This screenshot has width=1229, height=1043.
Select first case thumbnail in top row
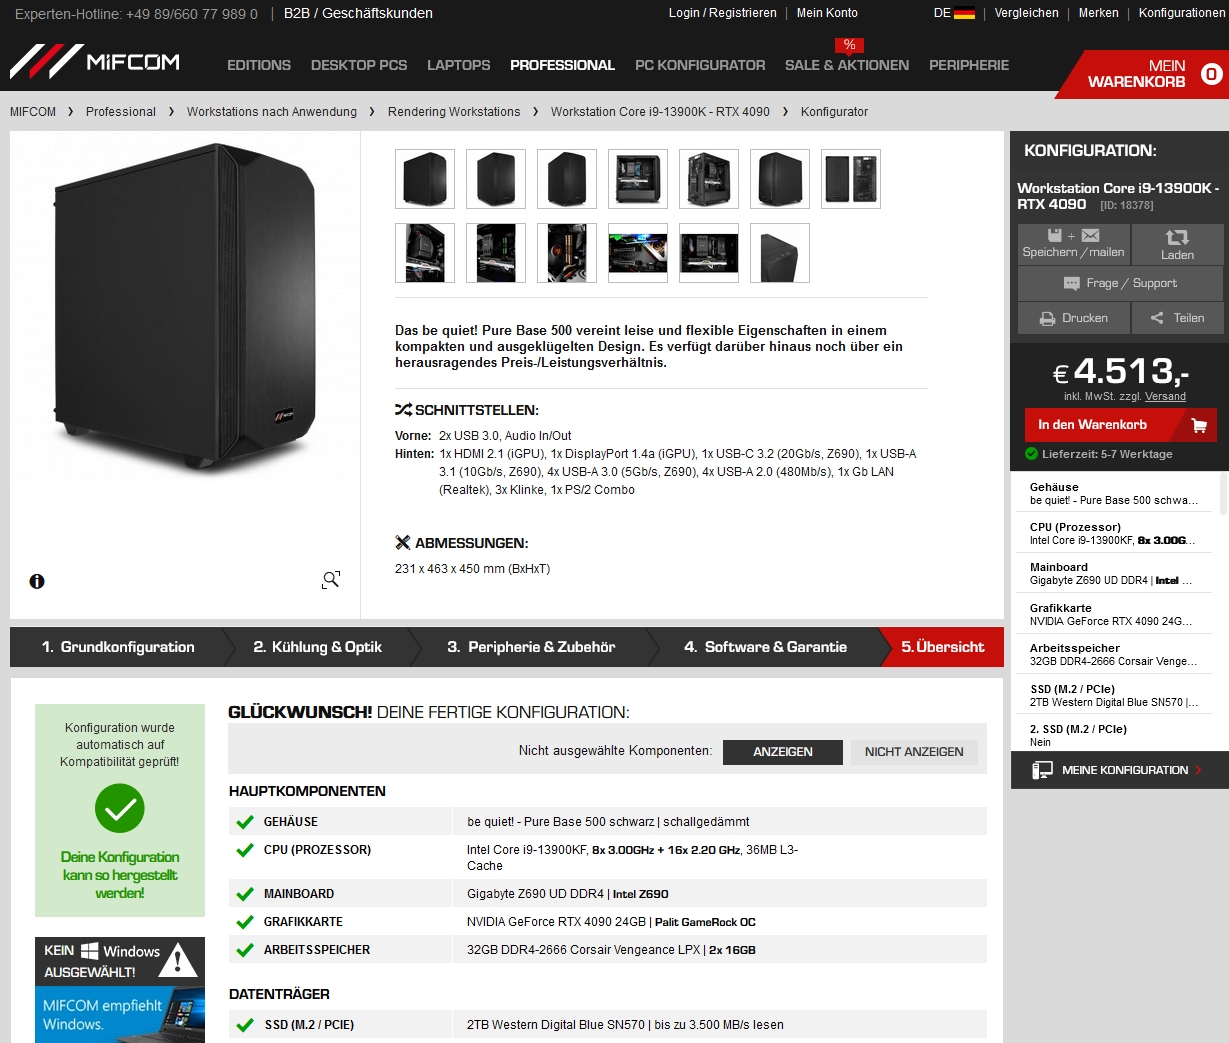click(x=425, y=179)
